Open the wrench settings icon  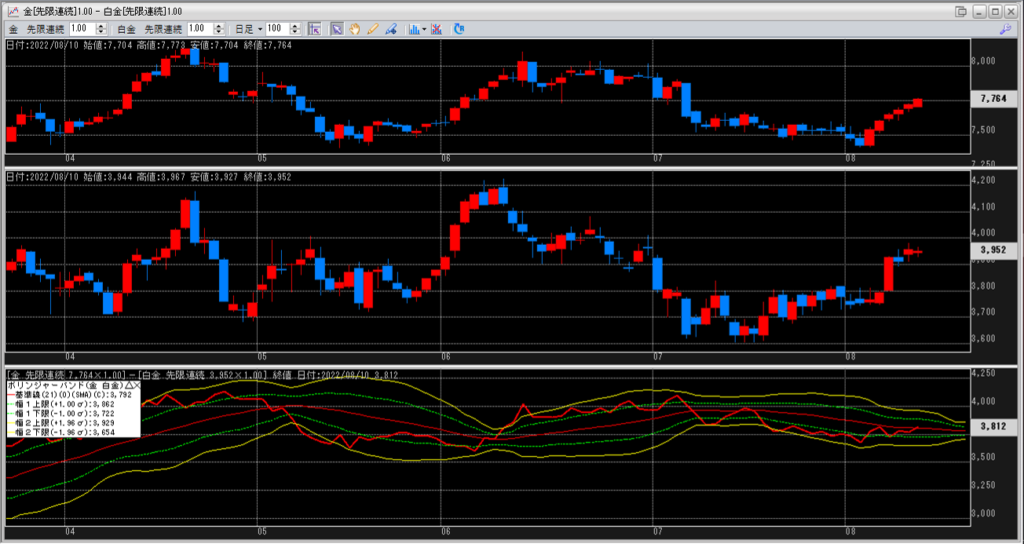coord(1005,29)
